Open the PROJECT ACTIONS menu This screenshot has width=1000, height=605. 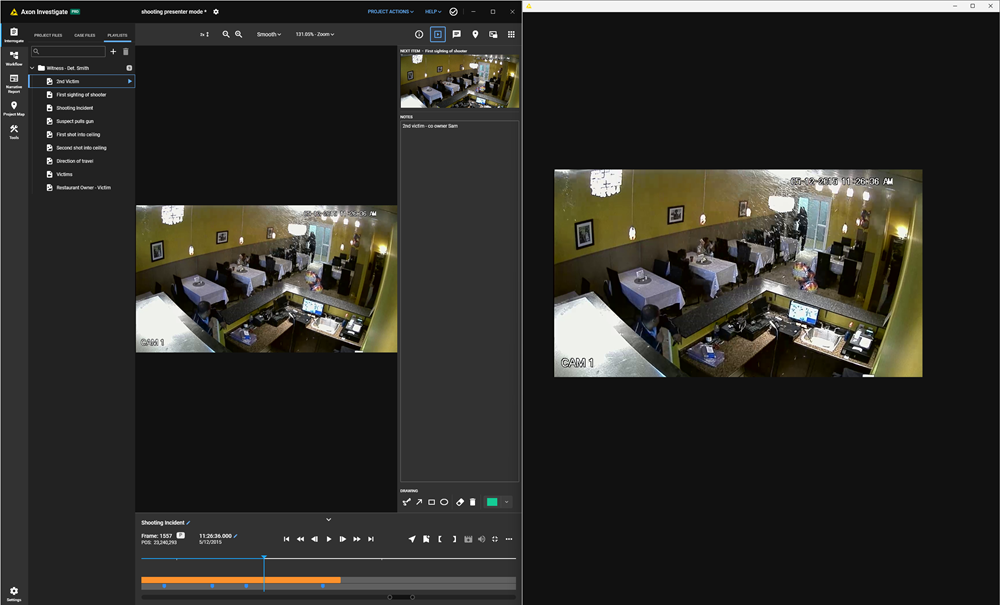click(x=390, y=11)
